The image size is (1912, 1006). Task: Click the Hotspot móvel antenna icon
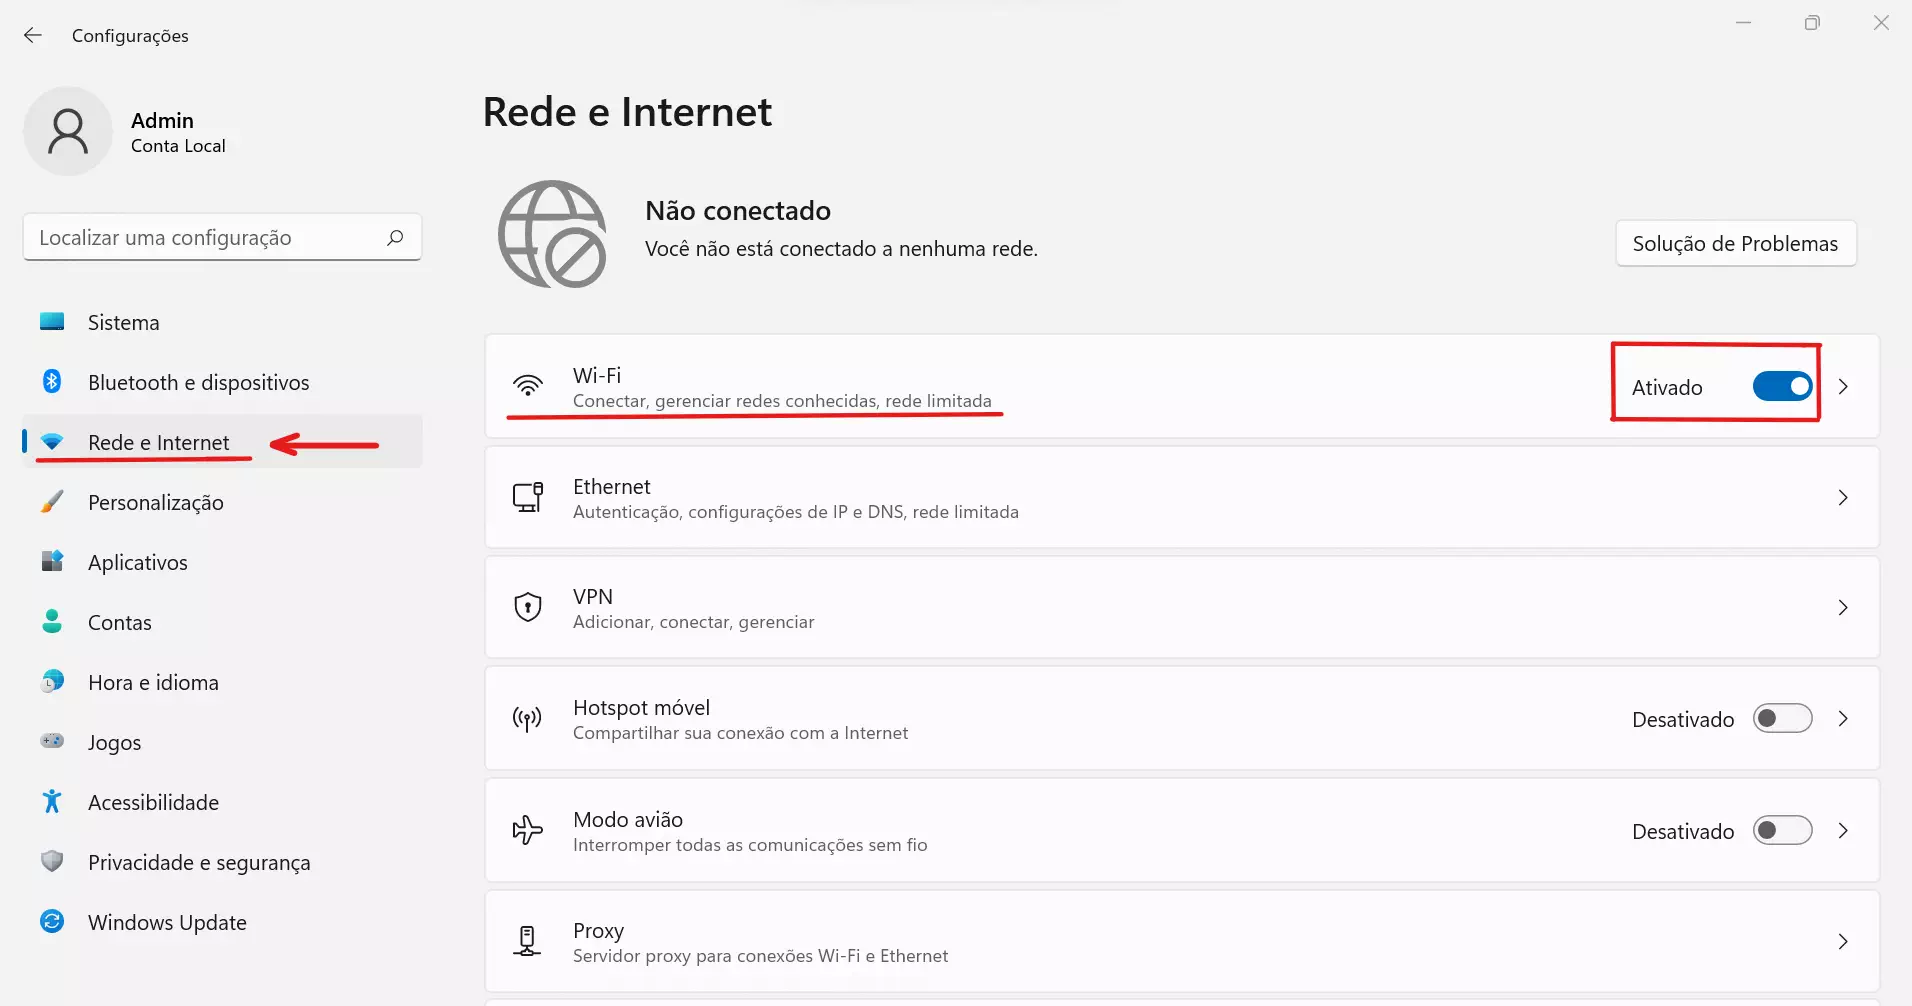point(526,718)
